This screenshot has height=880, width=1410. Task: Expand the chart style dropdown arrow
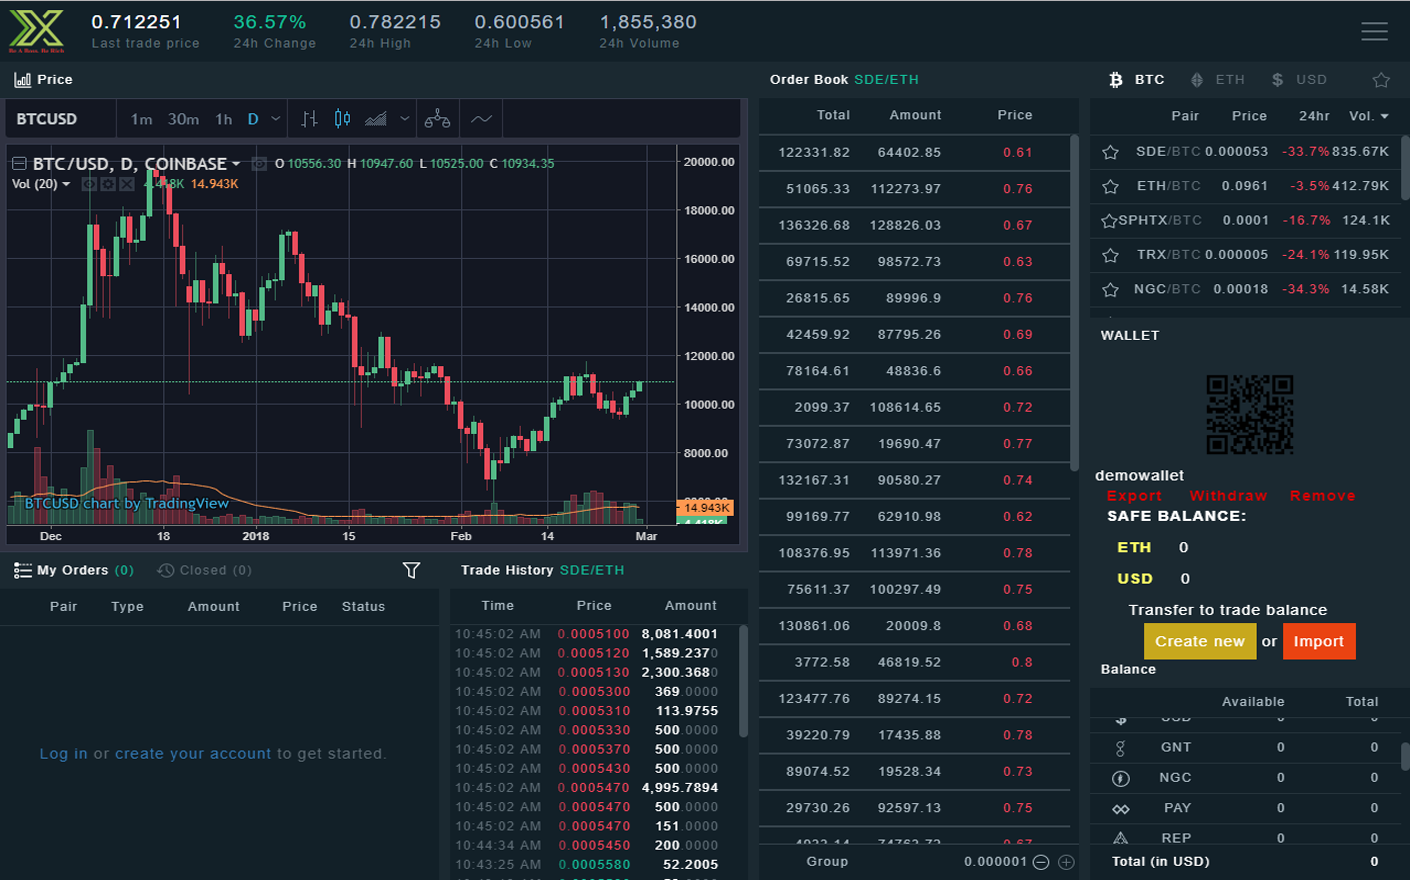point(404,119)
